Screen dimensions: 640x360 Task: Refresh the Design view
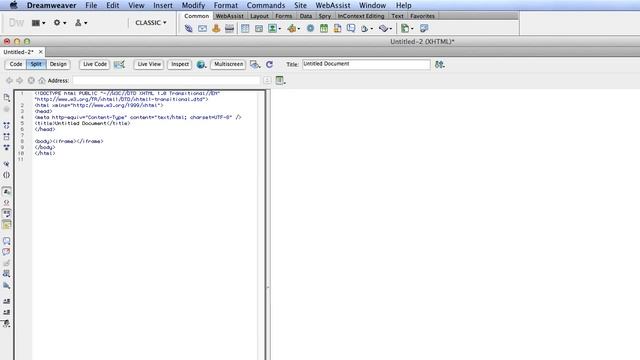tap(269, 64)
